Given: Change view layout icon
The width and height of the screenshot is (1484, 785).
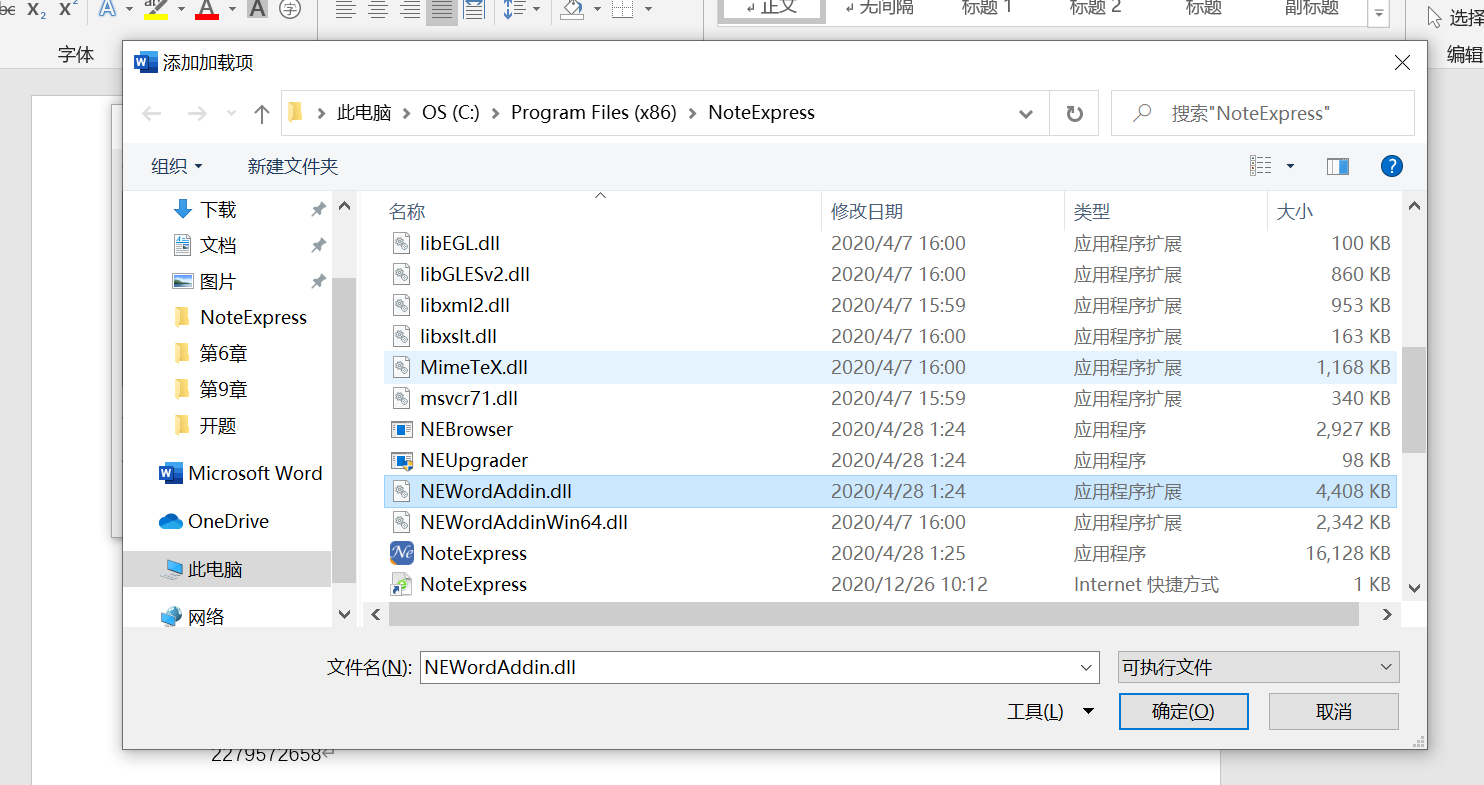Looking at the screenshot, I should pyautogui.click(x=1262, y=166).
